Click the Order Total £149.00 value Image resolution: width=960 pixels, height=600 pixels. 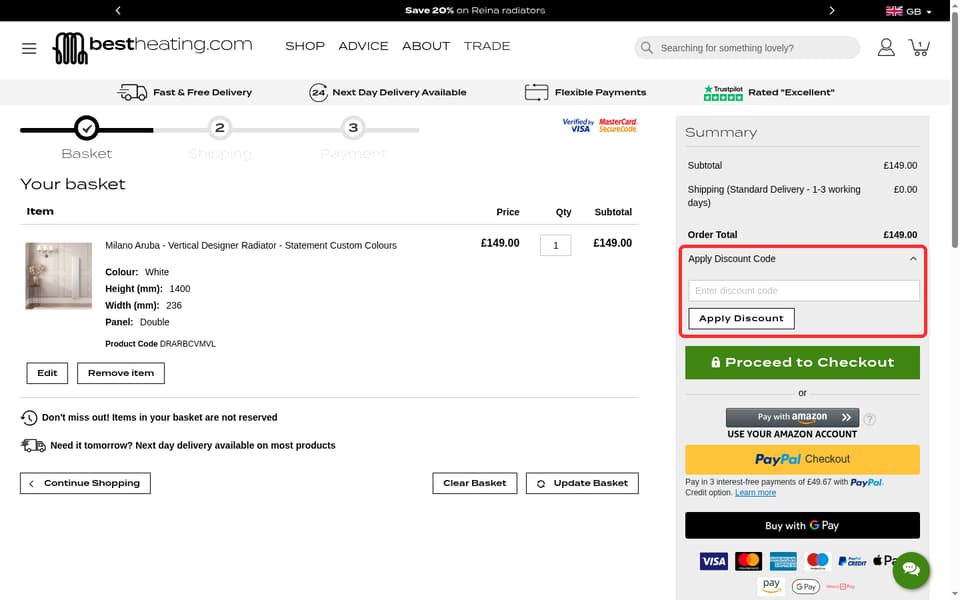tap(900, 234)
